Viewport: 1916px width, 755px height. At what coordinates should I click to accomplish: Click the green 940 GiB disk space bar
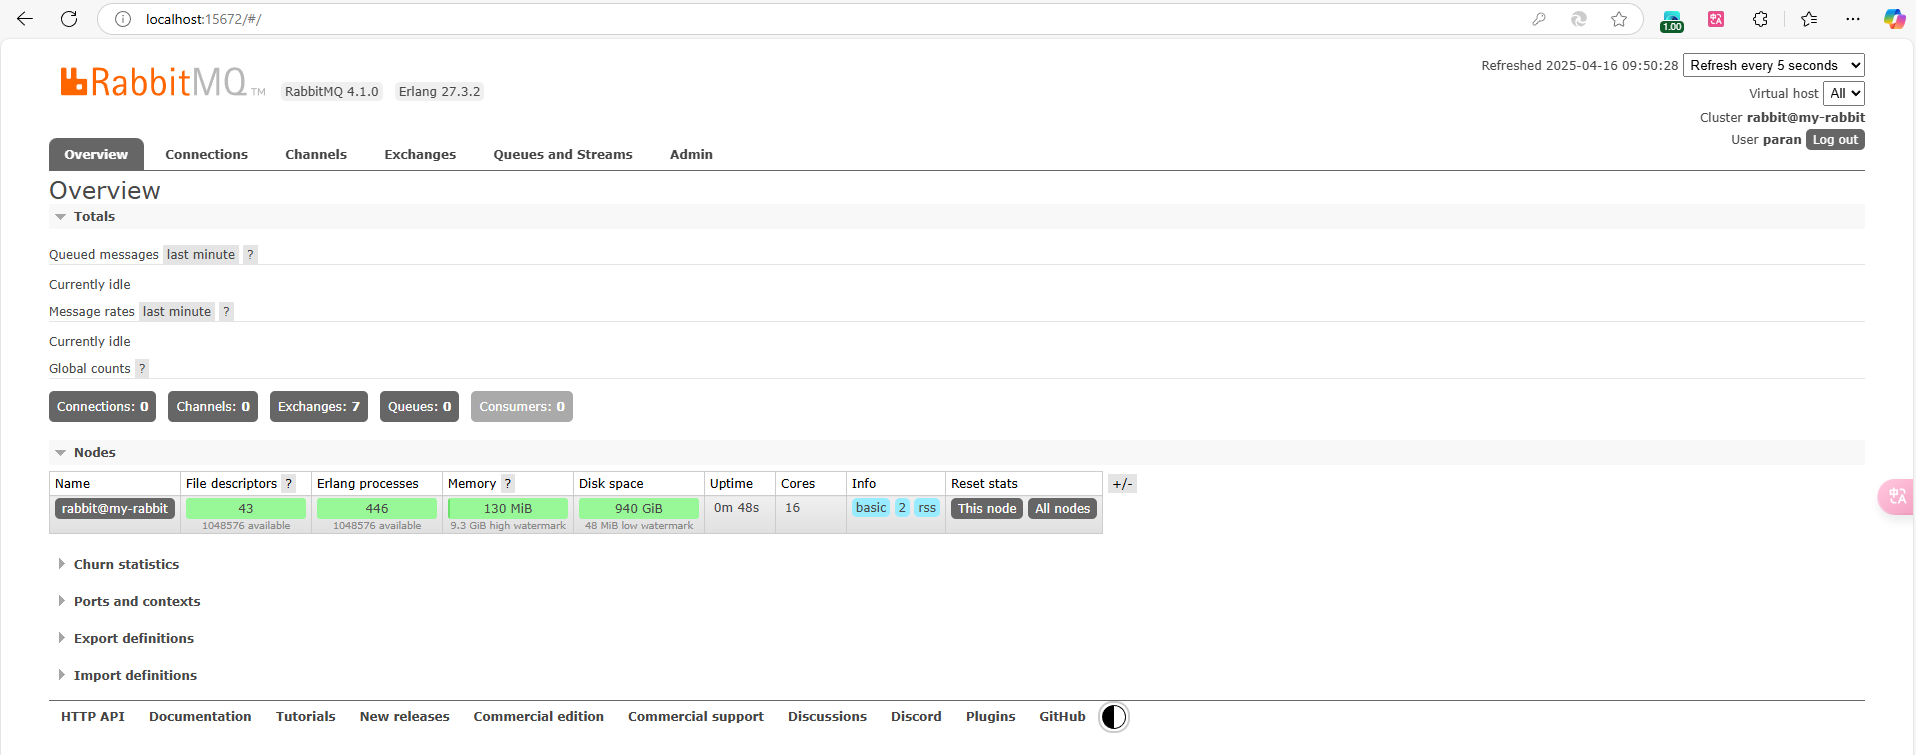(x=639, y=509)
